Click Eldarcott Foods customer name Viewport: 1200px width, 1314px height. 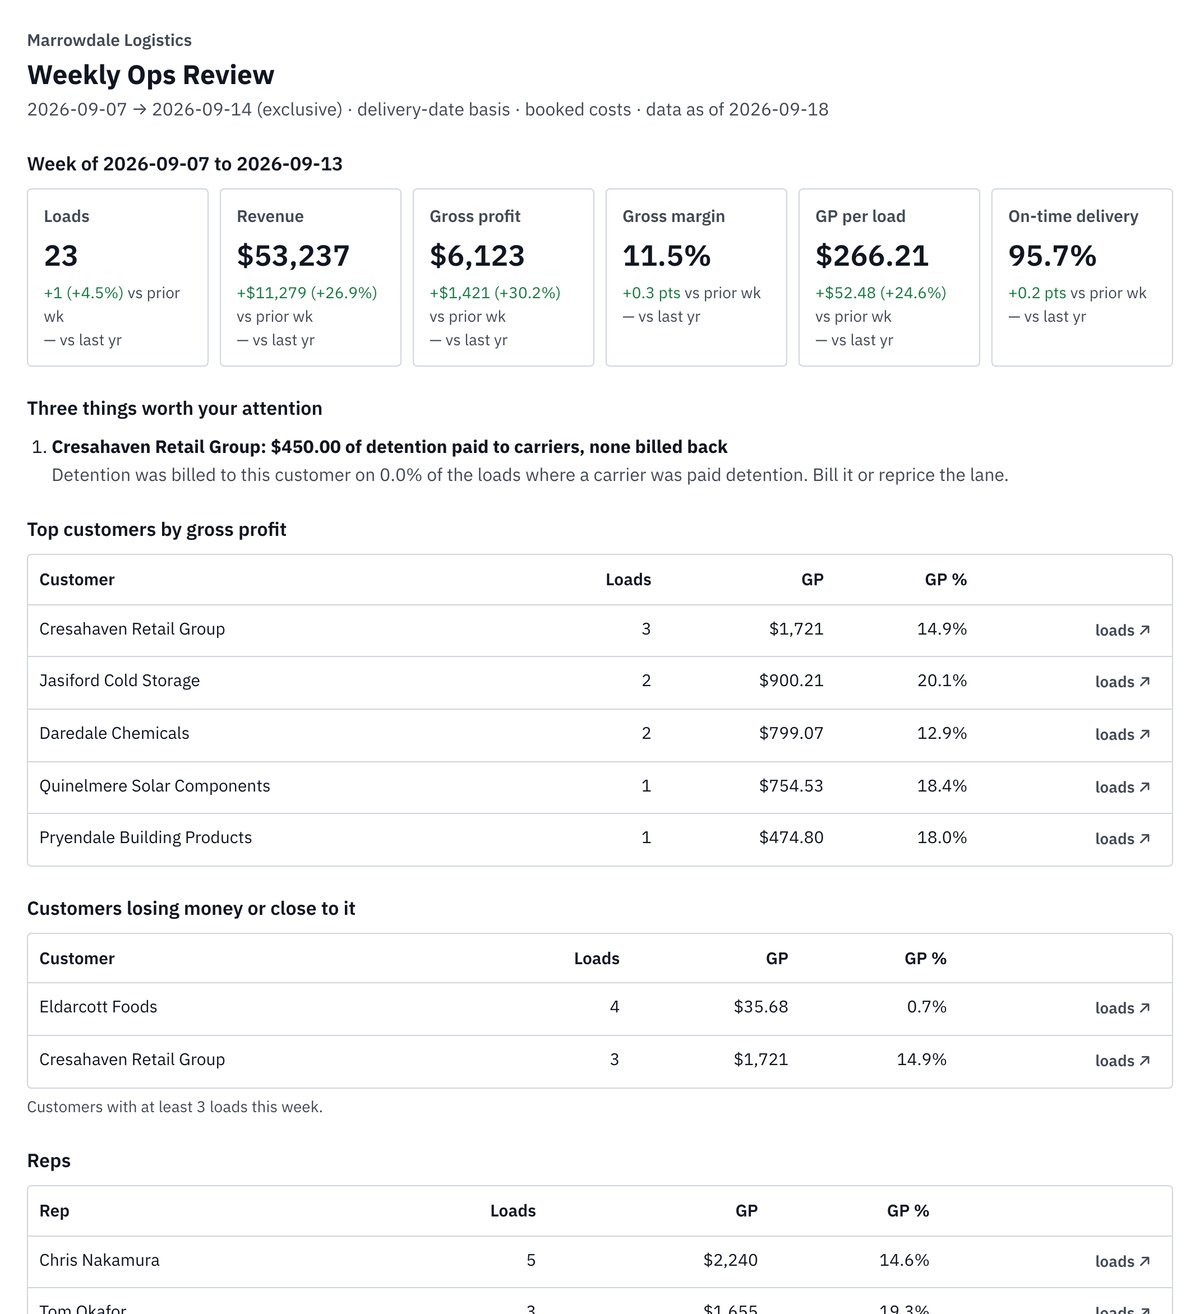[x=98, y=1007]
